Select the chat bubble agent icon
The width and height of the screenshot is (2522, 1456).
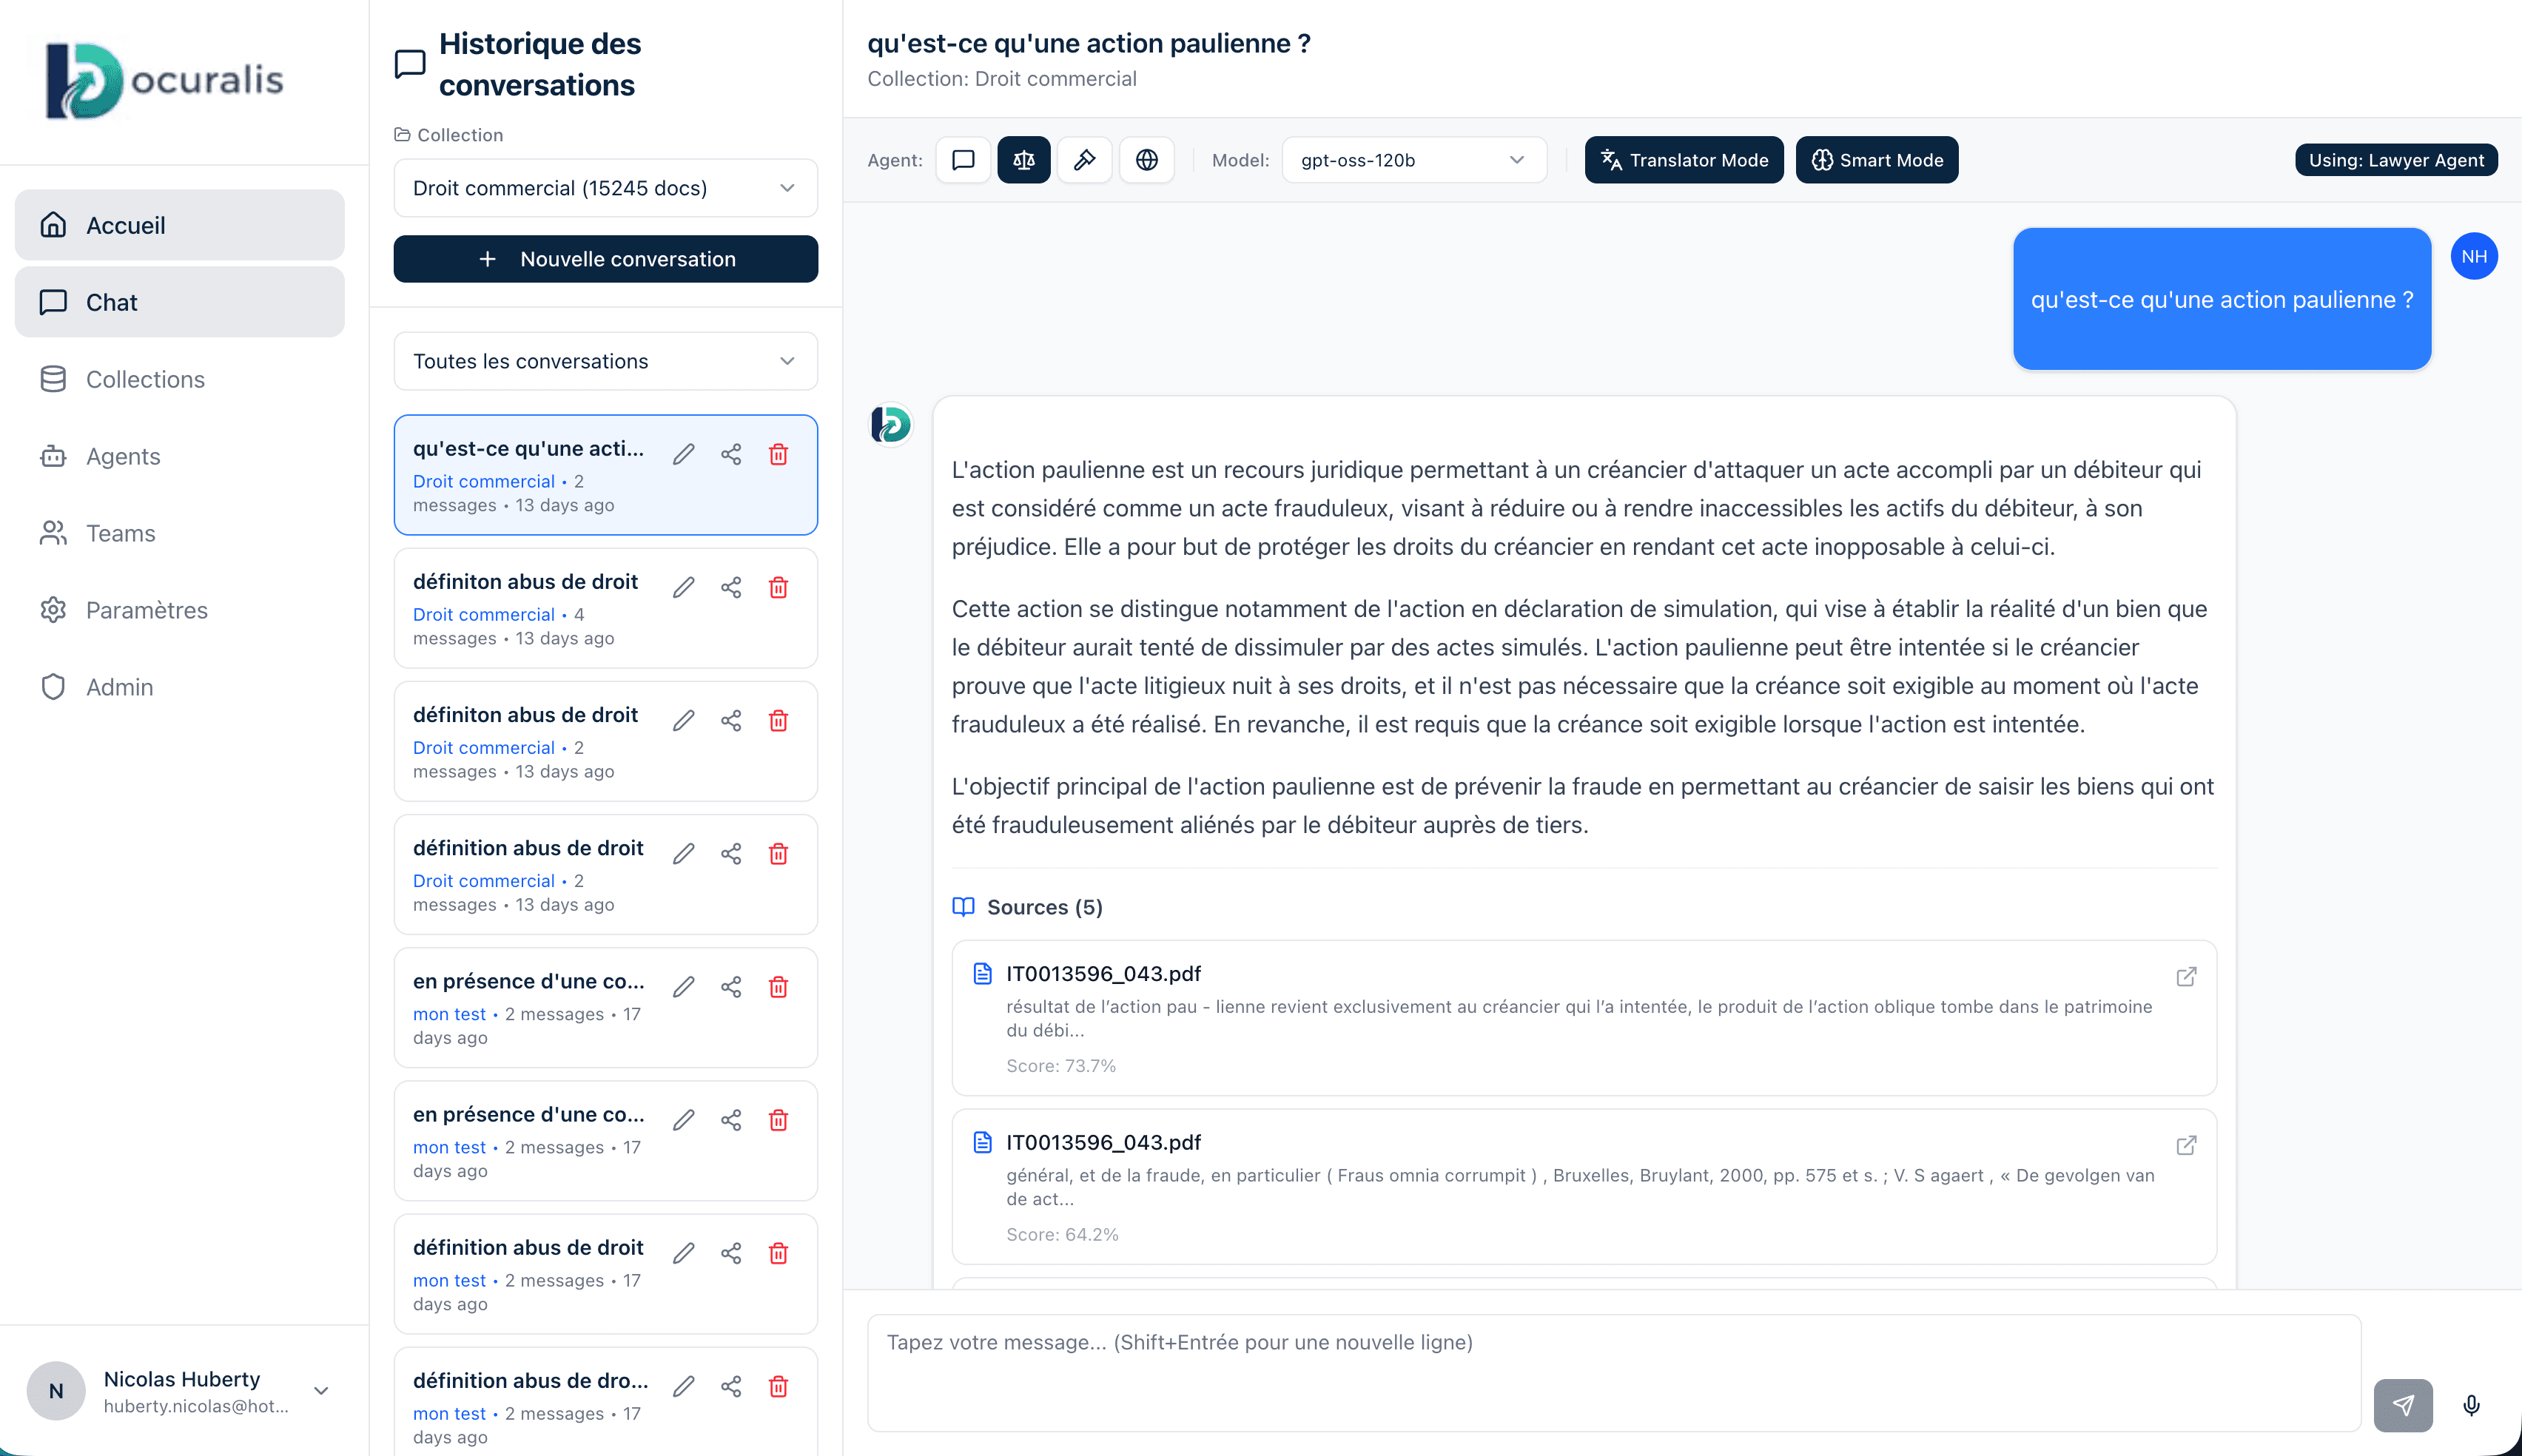coord(962,160)
